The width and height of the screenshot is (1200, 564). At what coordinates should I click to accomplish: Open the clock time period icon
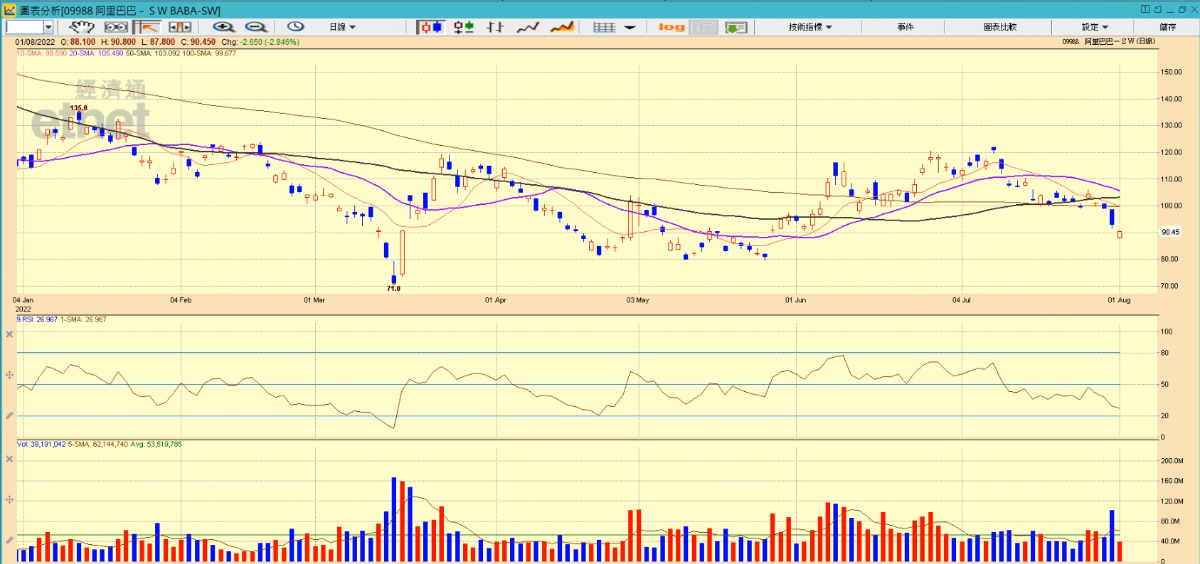click(x=296, y=27)
